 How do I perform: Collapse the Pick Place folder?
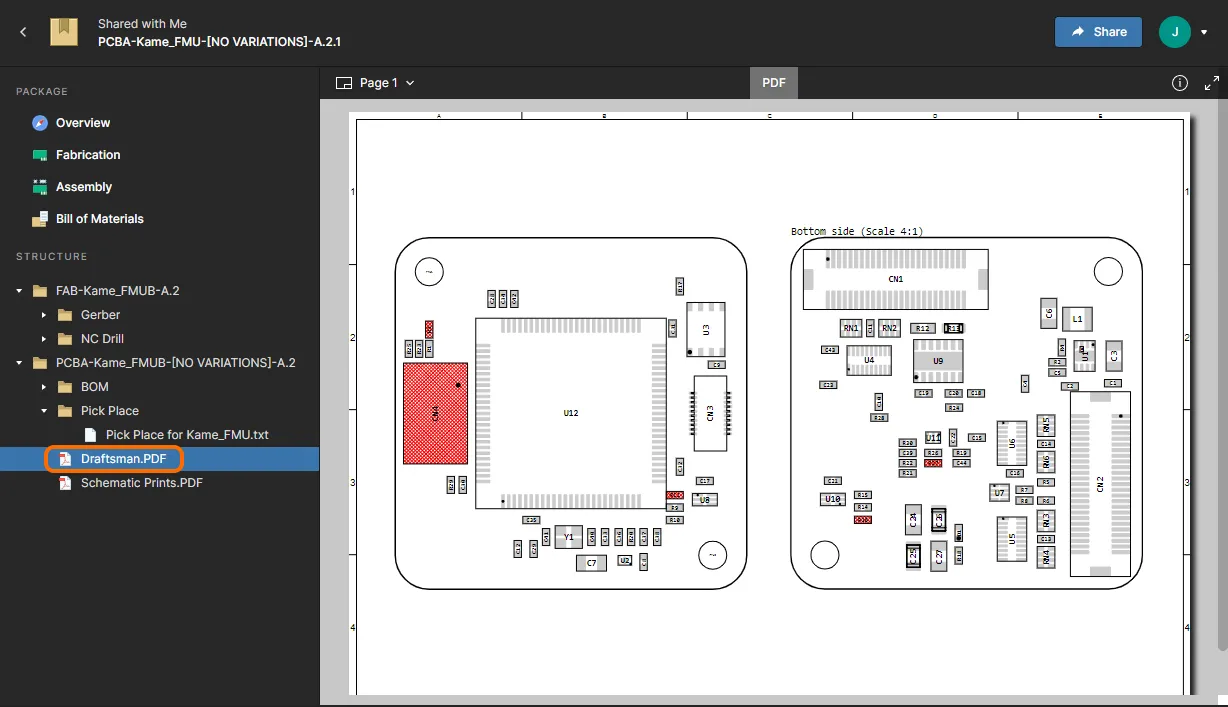[x=43, y=411]
